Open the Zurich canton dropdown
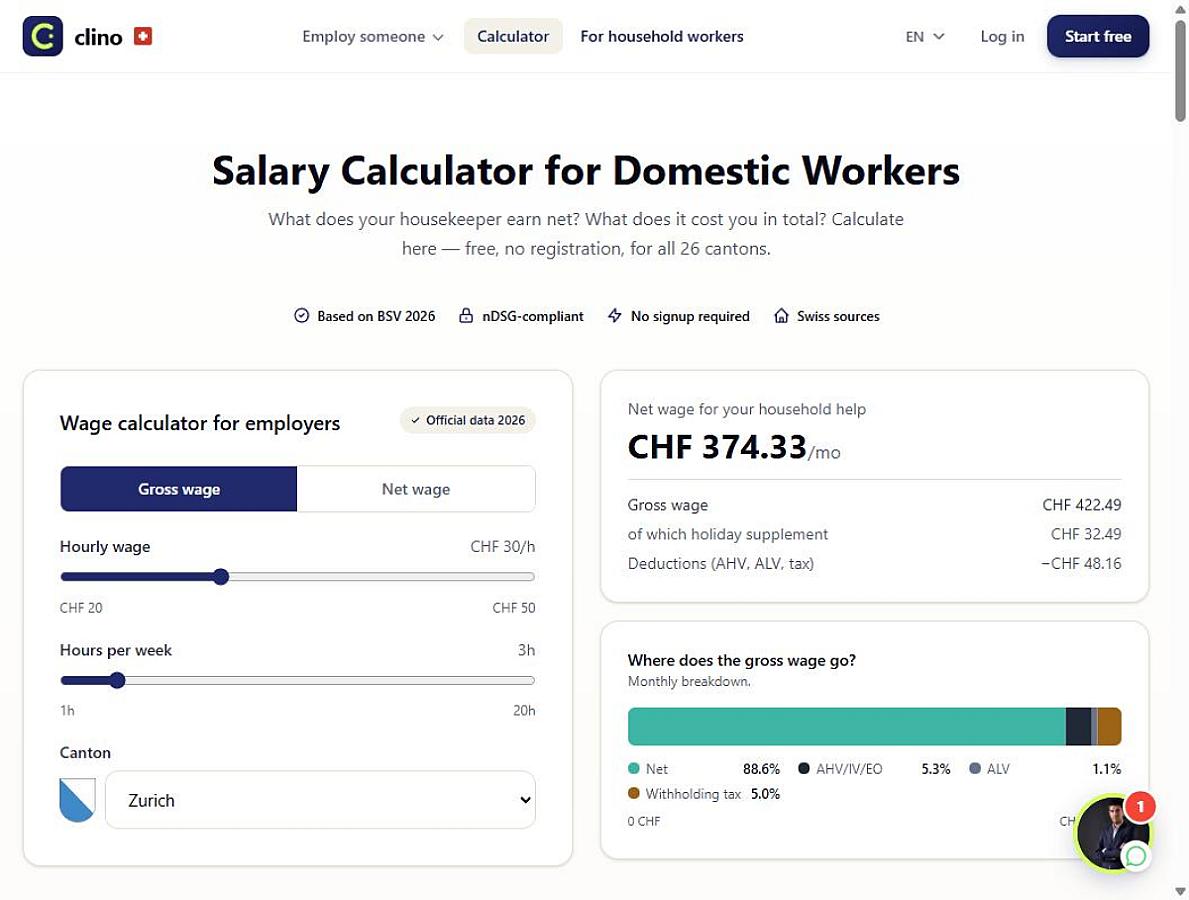Screen dimensions: 1189x900 (x=320, y=800)
